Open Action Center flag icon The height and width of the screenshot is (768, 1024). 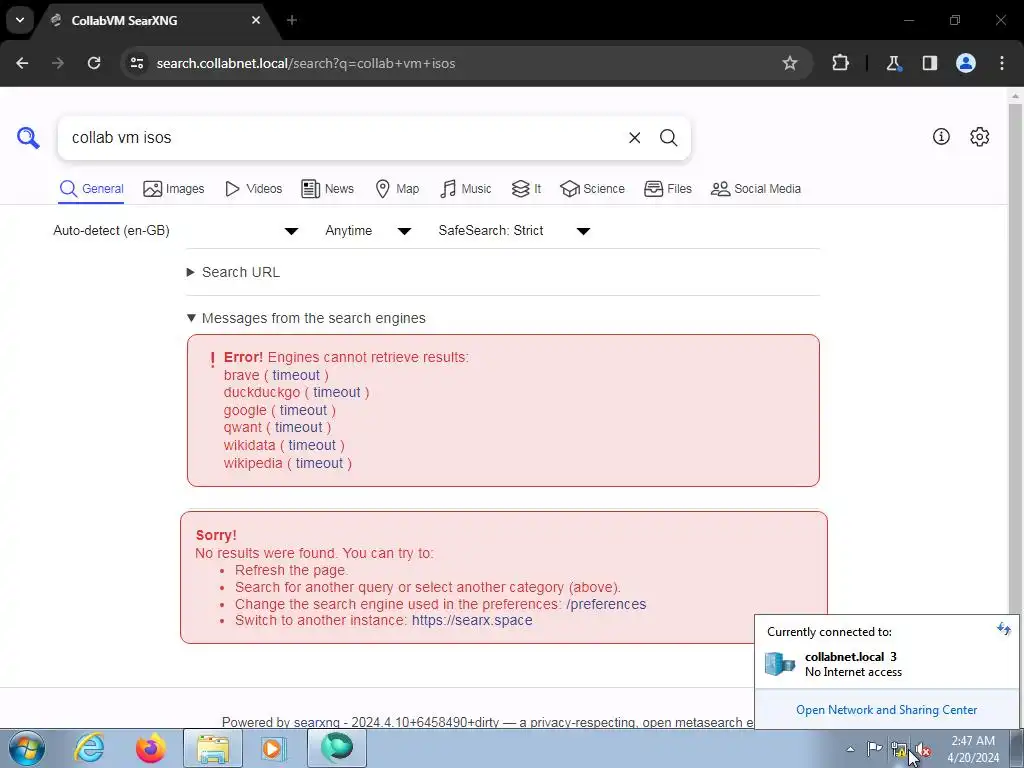point(874,748)
